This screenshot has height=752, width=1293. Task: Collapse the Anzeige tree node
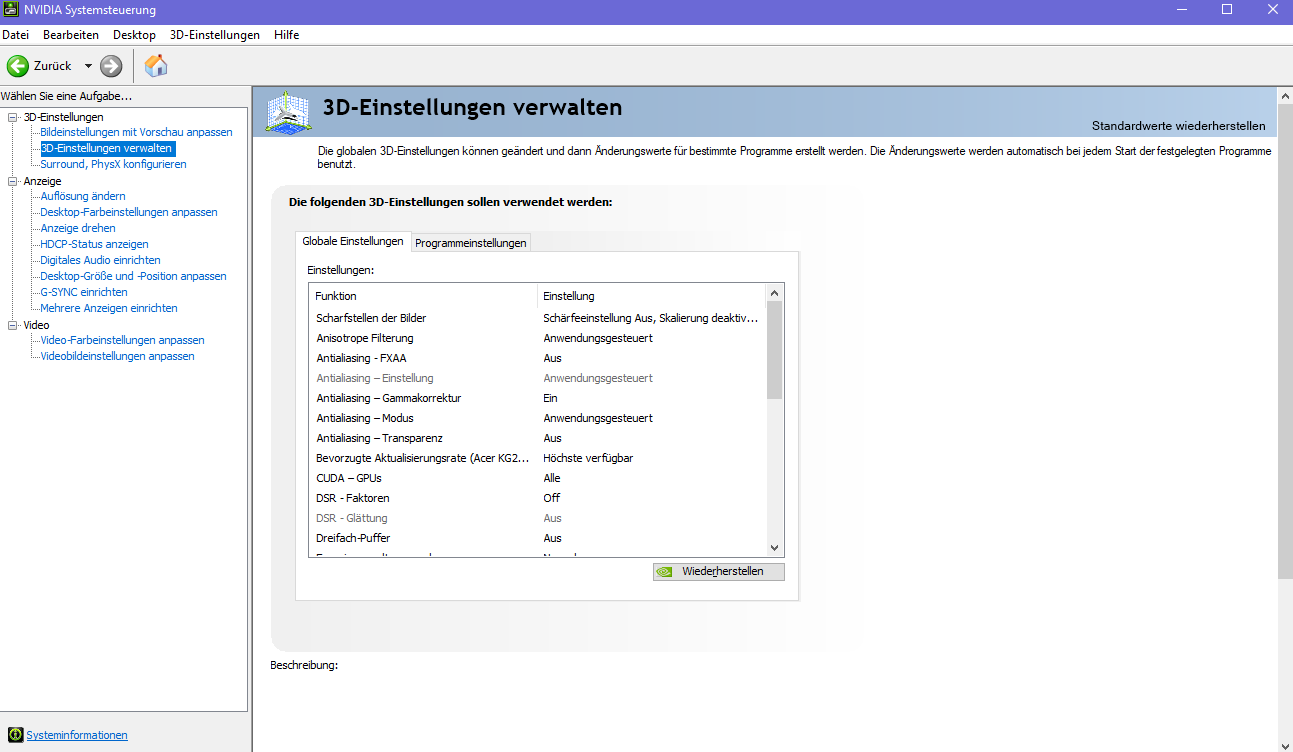[13, 181]
